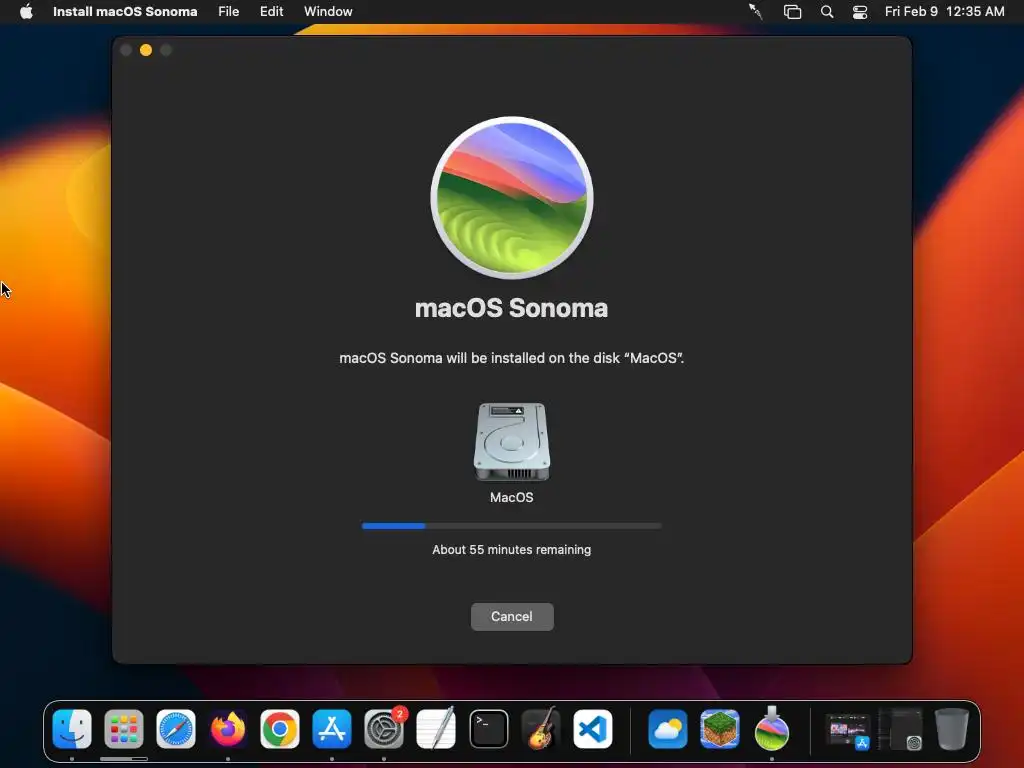Screen dimensions: 1024x768
Task: Open the Apple menu
Action: [x=26, y=12]
